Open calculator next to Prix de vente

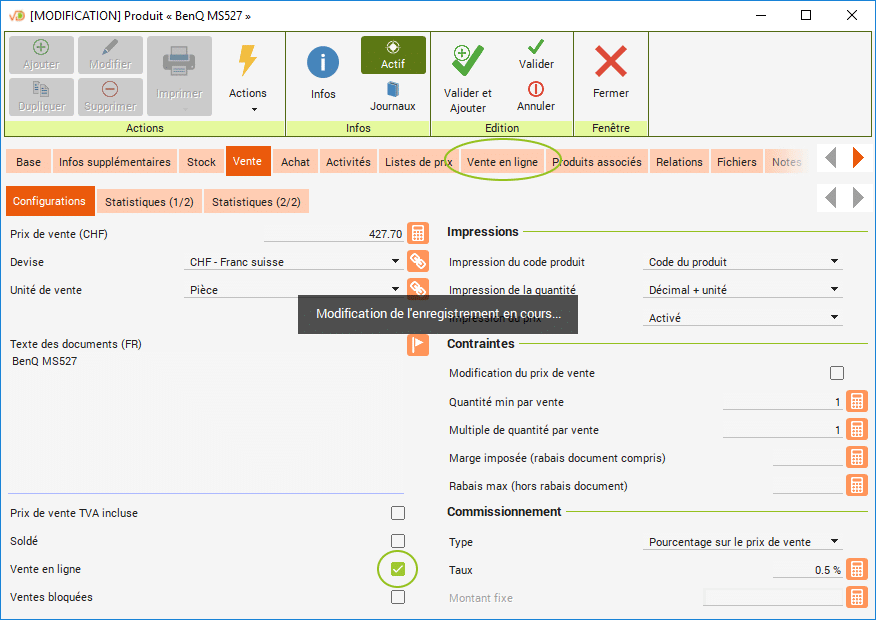click(x=418, y=234)
